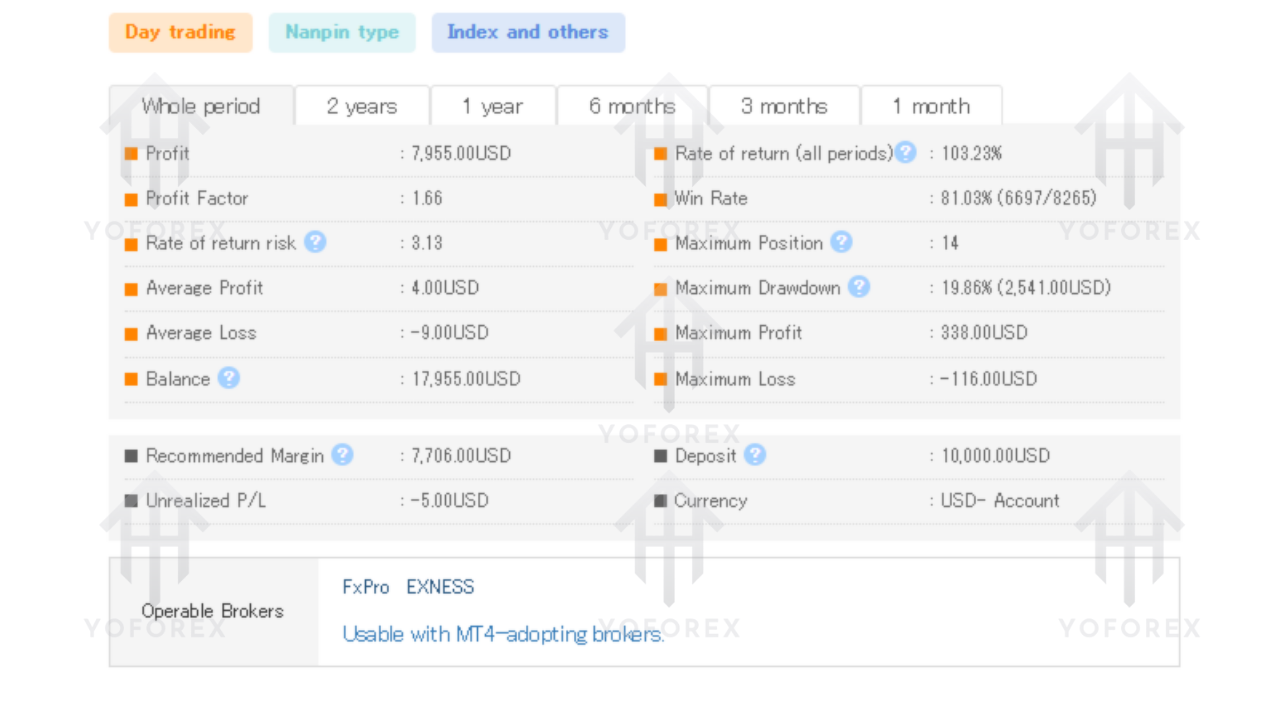The image size is (1280, 720).
Task: Show the 6 months tab
Action: (x=632, y=106)
